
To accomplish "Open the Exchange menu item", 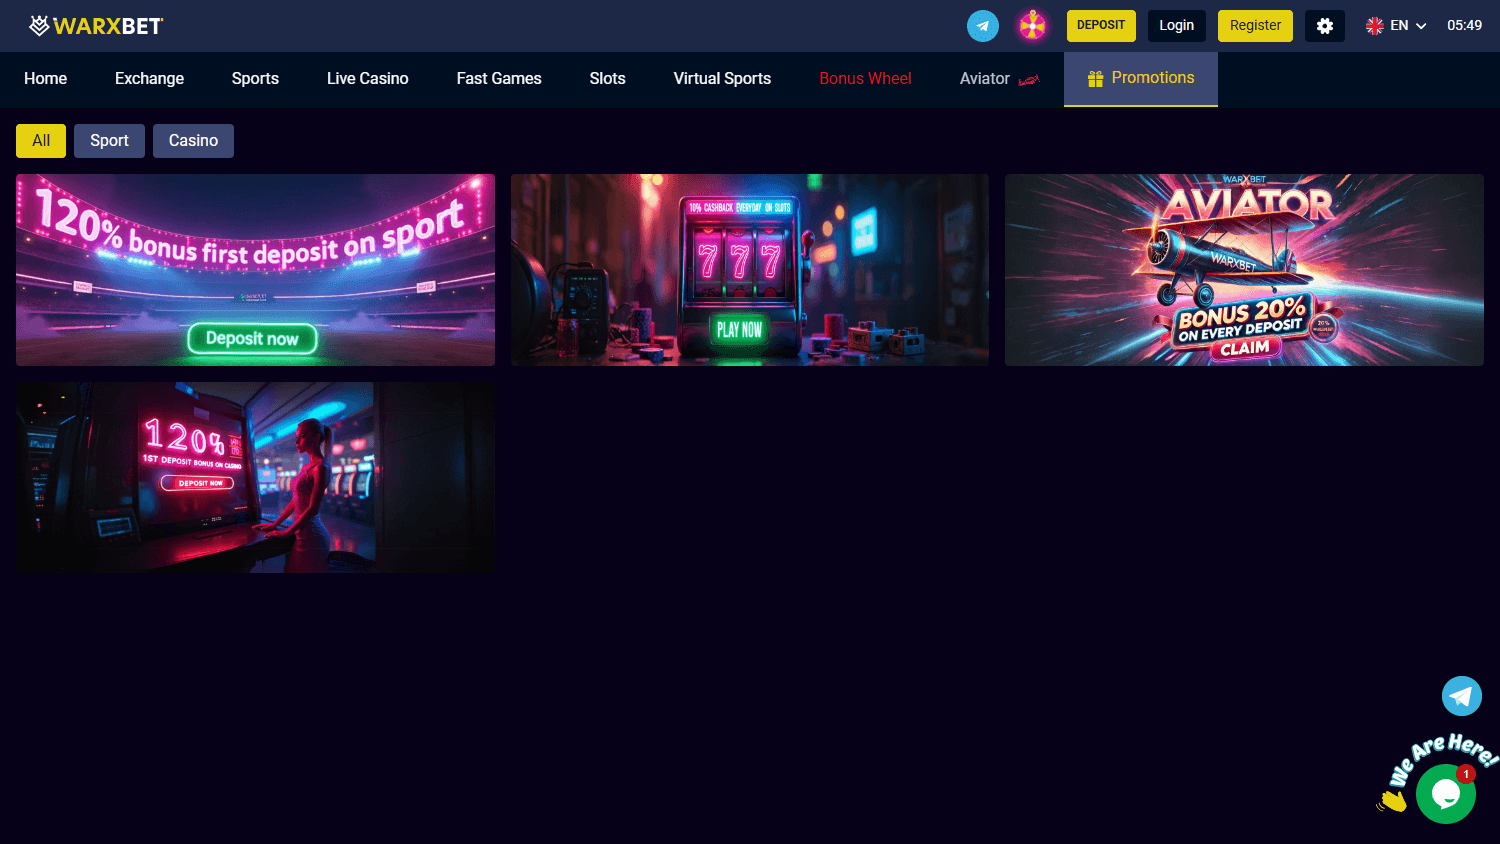I will (149, 79).
